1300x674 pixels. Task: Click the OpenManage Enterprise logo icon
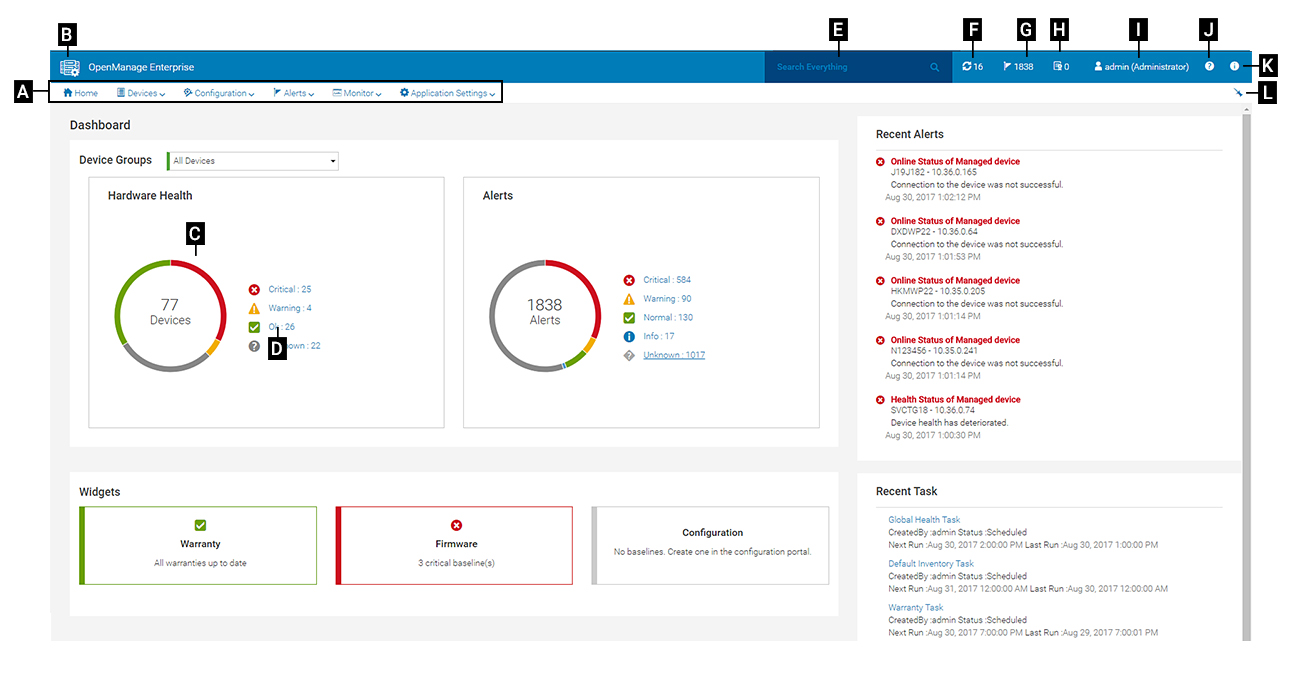[x=68, y=66]
